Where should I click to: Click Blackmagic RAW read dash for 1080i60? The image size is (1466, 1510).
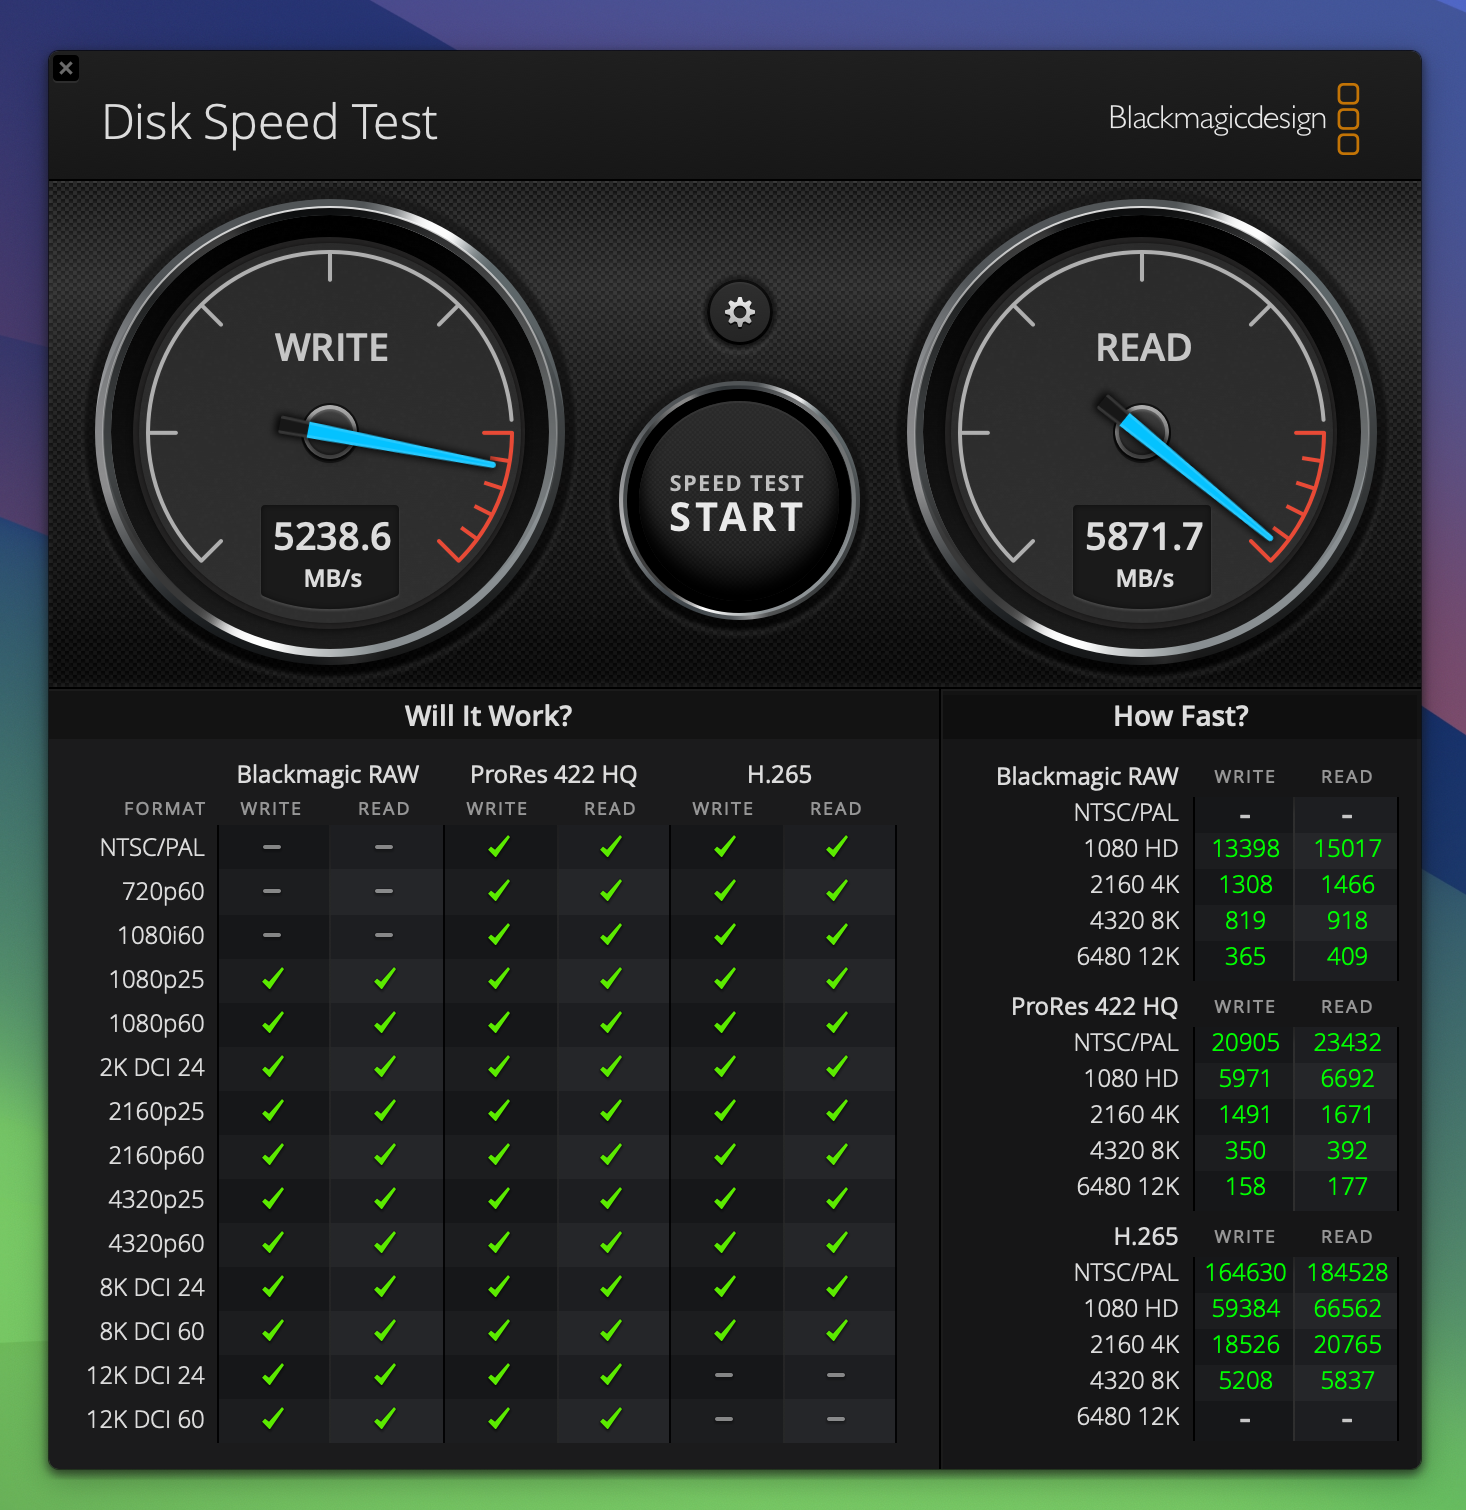point(384,935)
